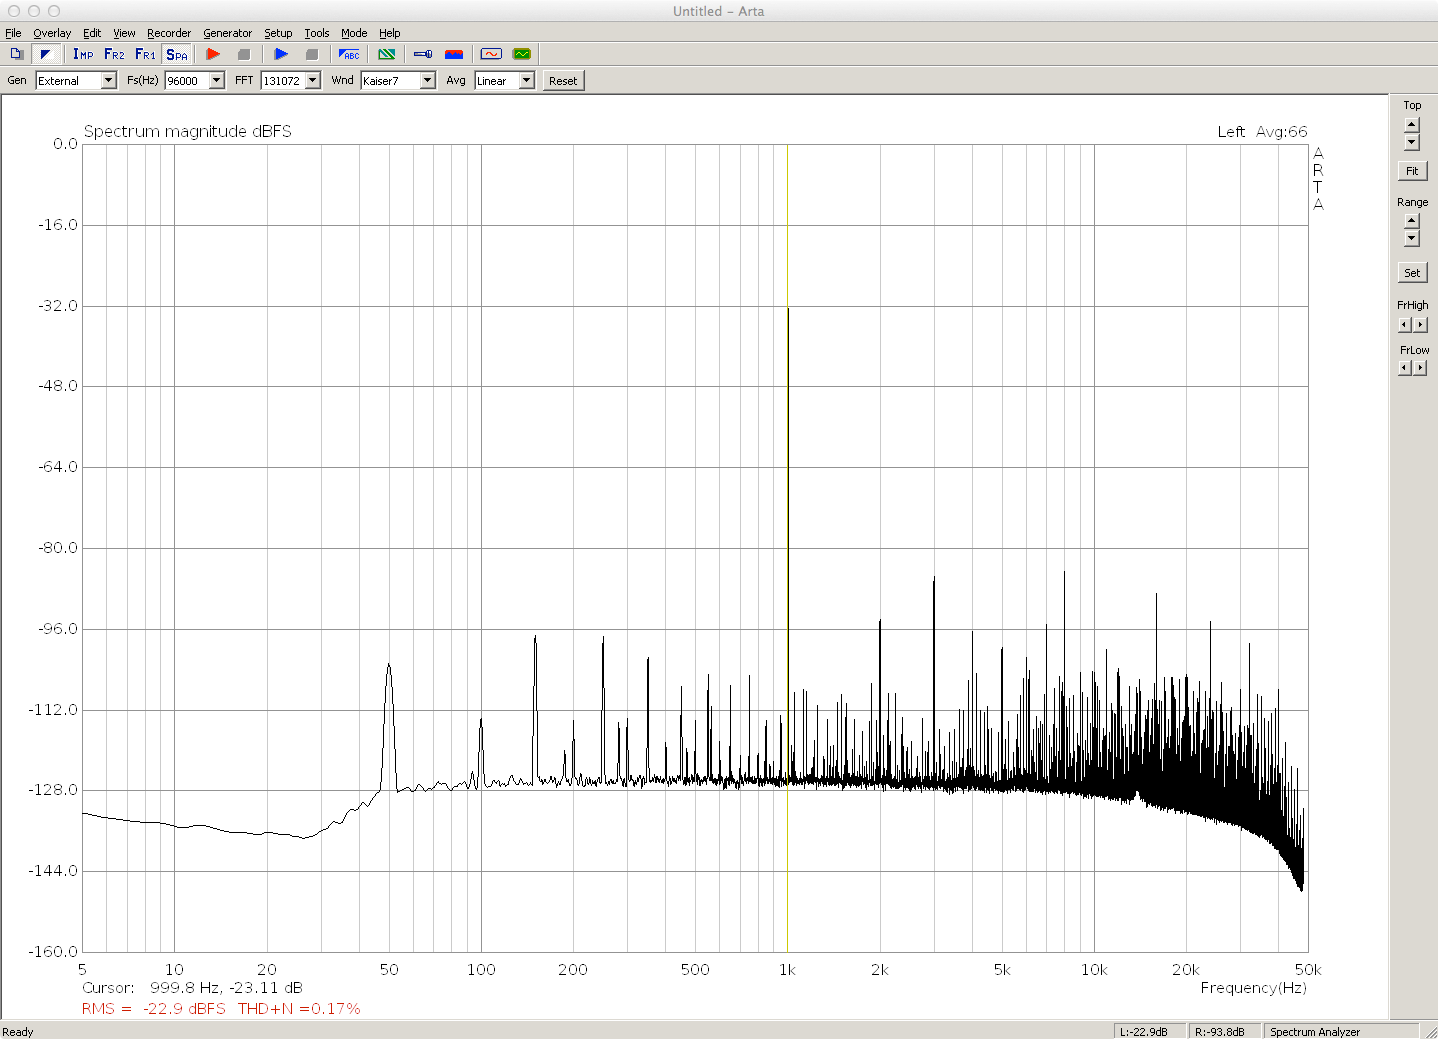The width and height of the screenshot is (1438, 1039).
Task: Increase graph Top with up arrow
Action: pos(1412,125)
